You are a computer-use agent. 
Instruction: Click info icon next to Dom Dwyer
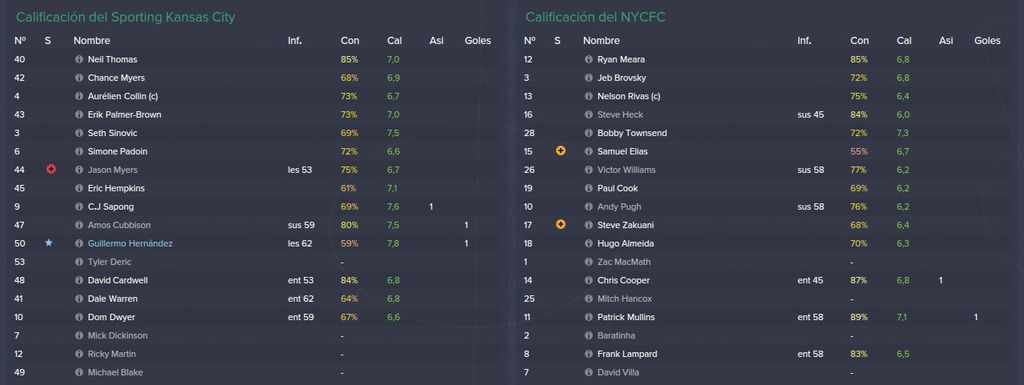click(x=80, y=317)
